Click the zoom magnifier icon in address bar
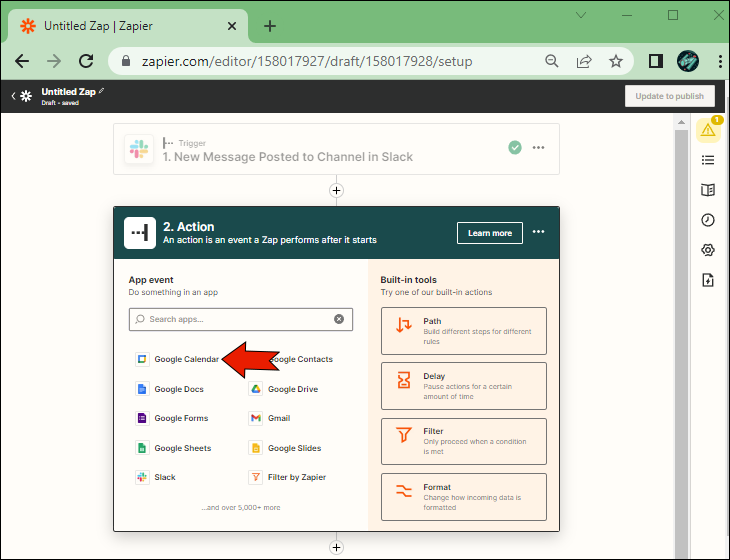This screenshot has height=560, width=730. click(552, 61)
